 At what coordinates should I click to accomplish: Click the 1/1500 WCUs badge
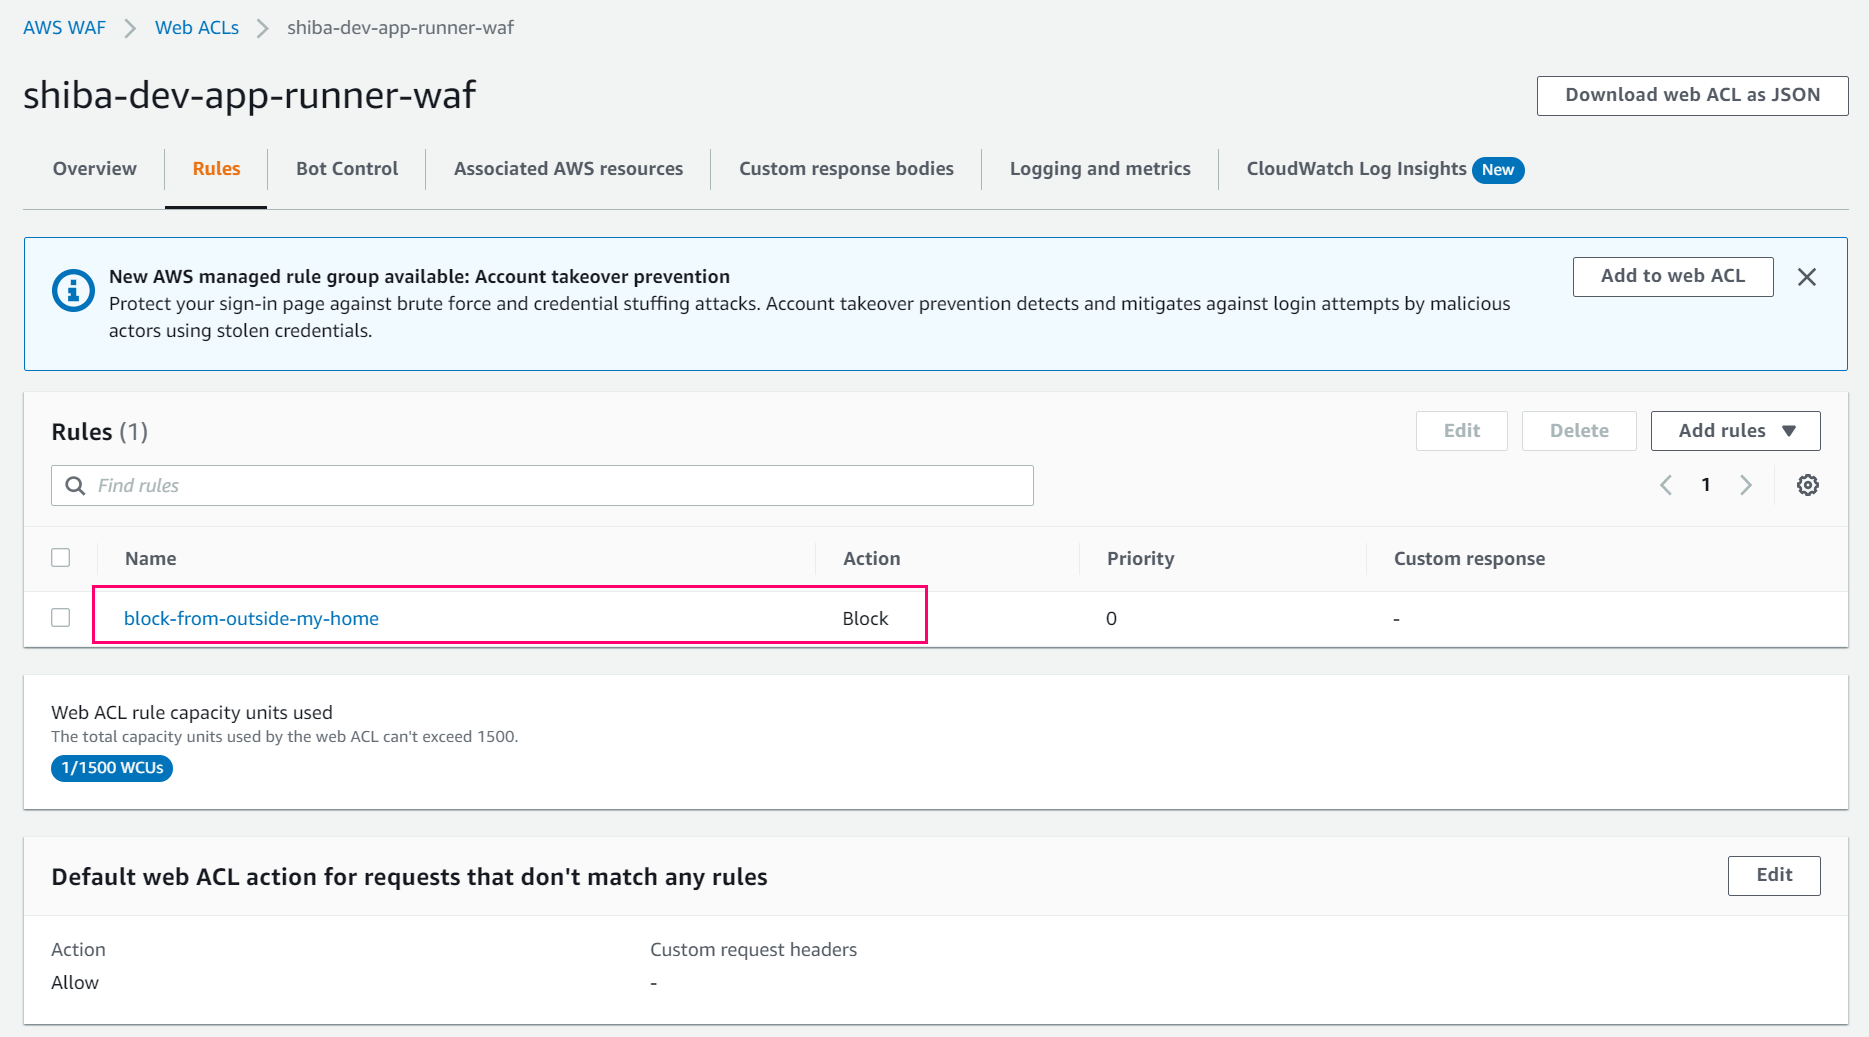tap(112, 768)
